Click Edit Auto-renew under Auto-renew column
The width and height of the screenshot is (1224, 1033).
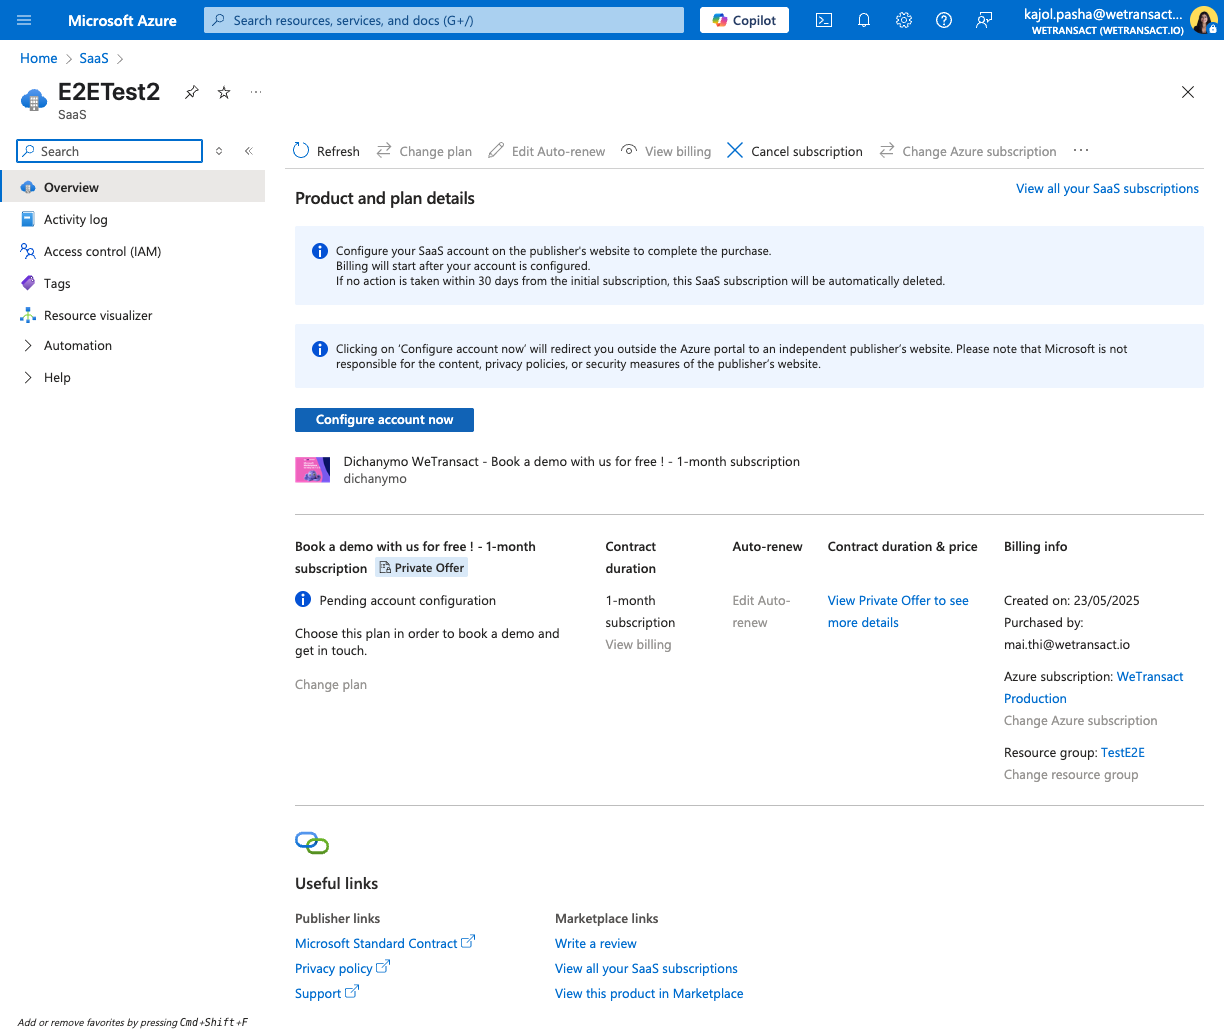761,611
